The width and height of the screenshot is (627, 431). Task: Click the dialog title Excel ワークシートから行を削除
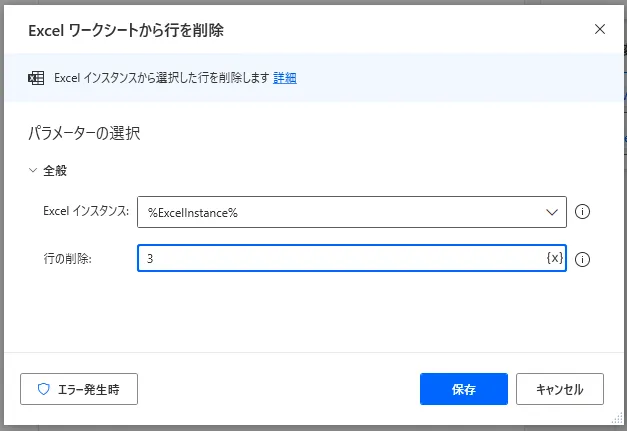click(x=125, y=30)
